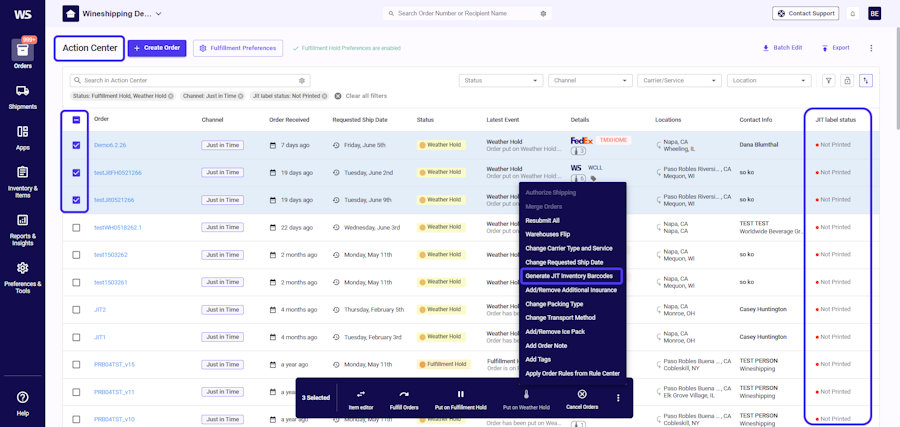Check the test1503261 order checkbox
The height and width of the screenshot is (427, 900).
pyautogui.click(x=76, y=282)
